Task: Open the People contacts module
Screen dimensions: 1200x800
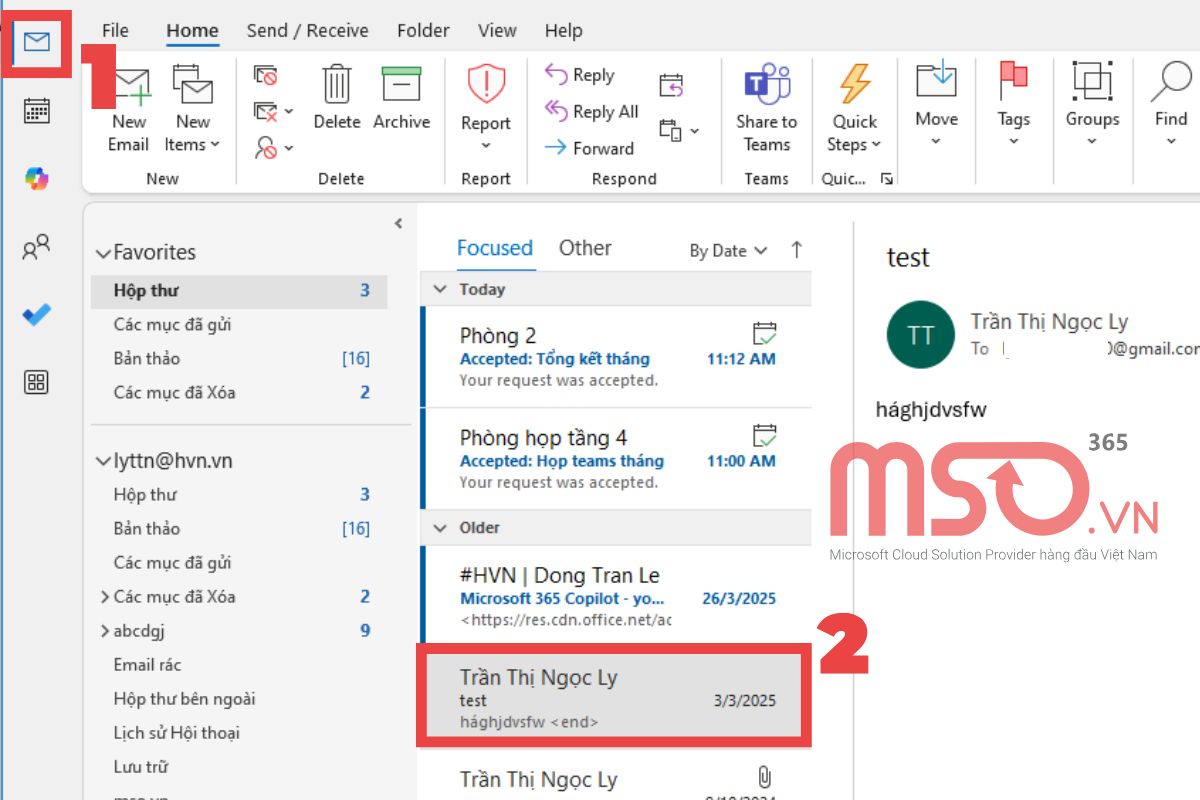Action: 37,247
